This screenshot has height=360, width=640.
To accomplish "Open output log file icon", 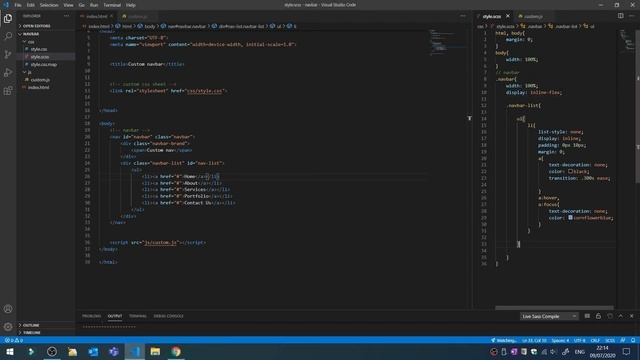I will [x=610, y=316].
